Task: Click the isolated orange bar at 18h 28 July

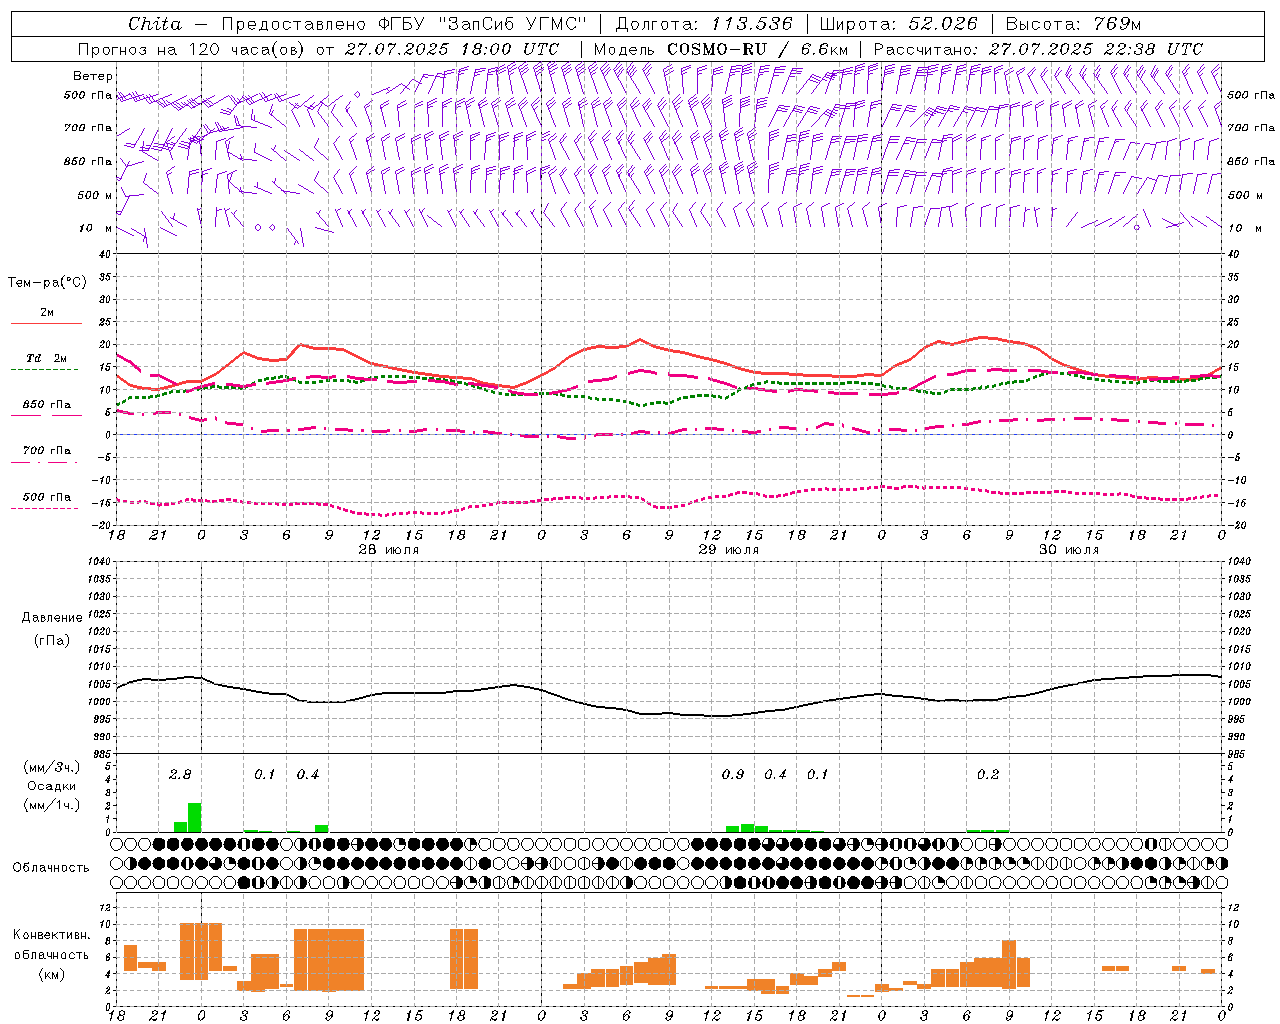Action: pyautogui.click(x=464, y=960)
